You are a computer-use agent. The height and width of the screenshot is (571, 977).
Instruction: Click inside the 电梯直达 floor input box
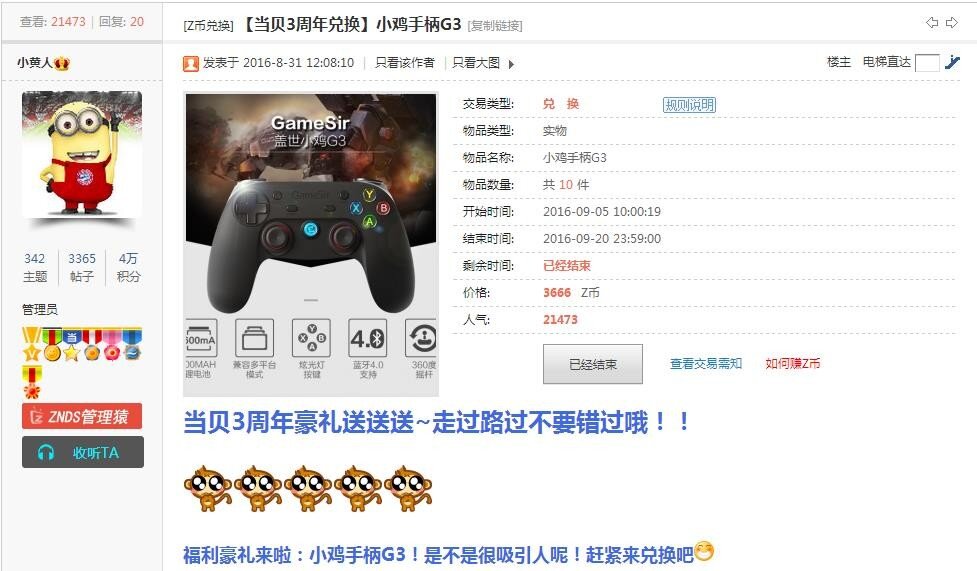click(927, 63)
